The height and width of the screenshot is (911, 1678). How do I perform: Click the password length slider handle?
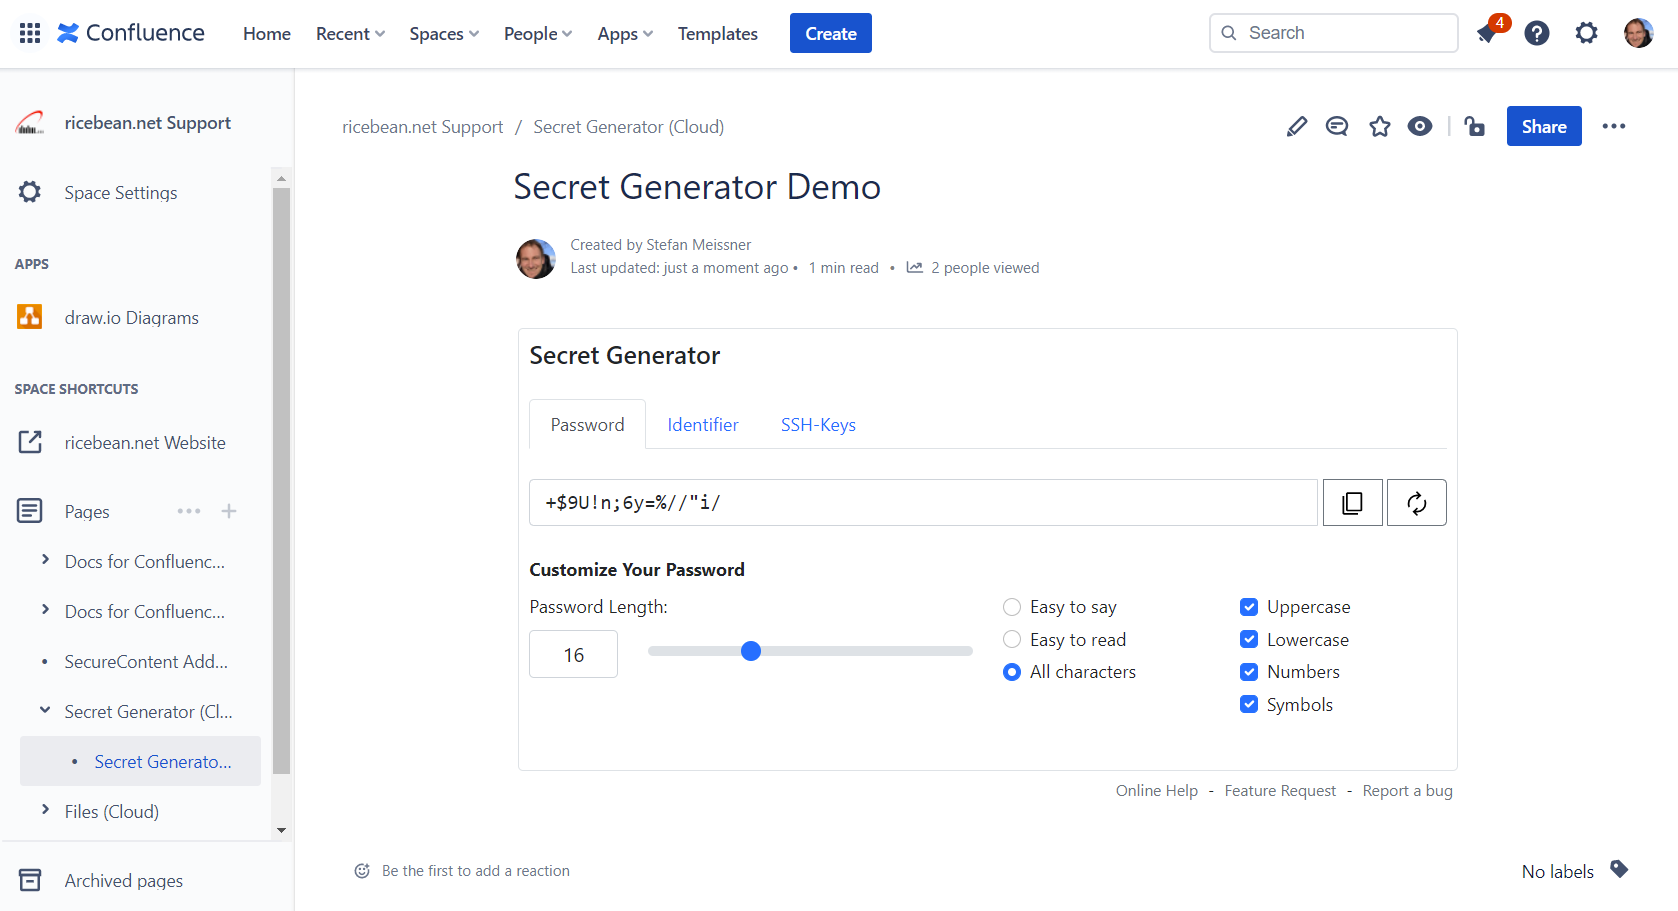(751, 651)
